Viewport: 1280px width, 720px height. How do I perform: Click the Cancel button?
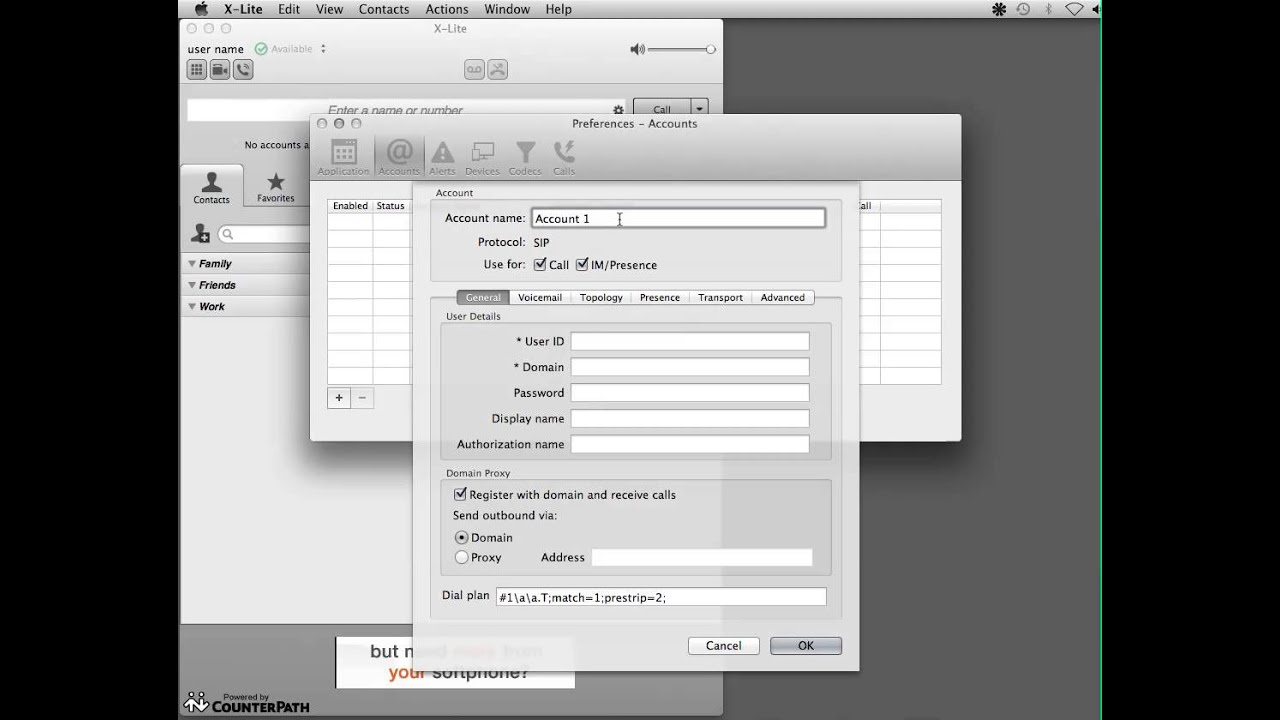tap(723, 646)
